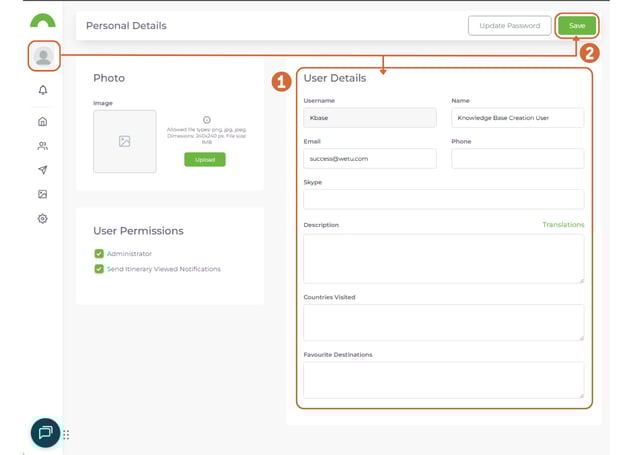Click the Username field containing Kbase
Viewport: 633px width, 455px height.
(x=370, y=118)
